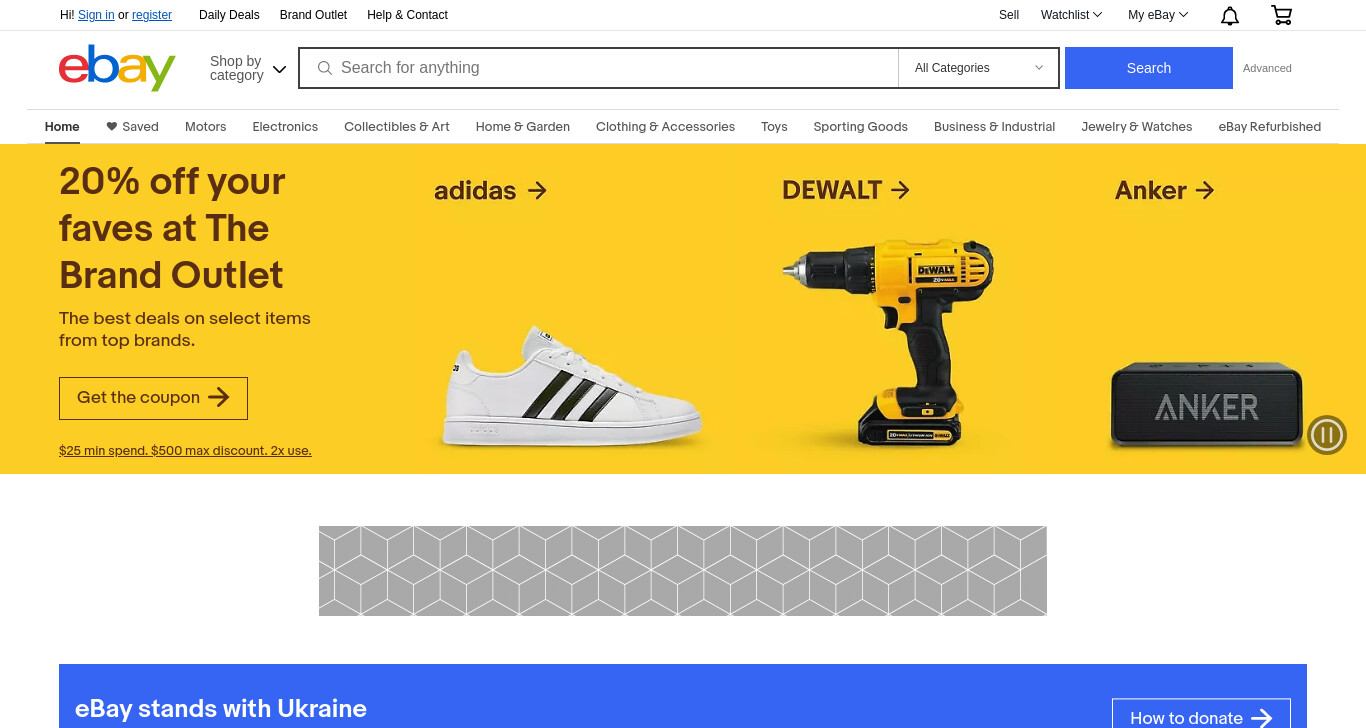Click the magnifier icon in search box
This screenshot has width=1366, height=728.
pos(324,68)
